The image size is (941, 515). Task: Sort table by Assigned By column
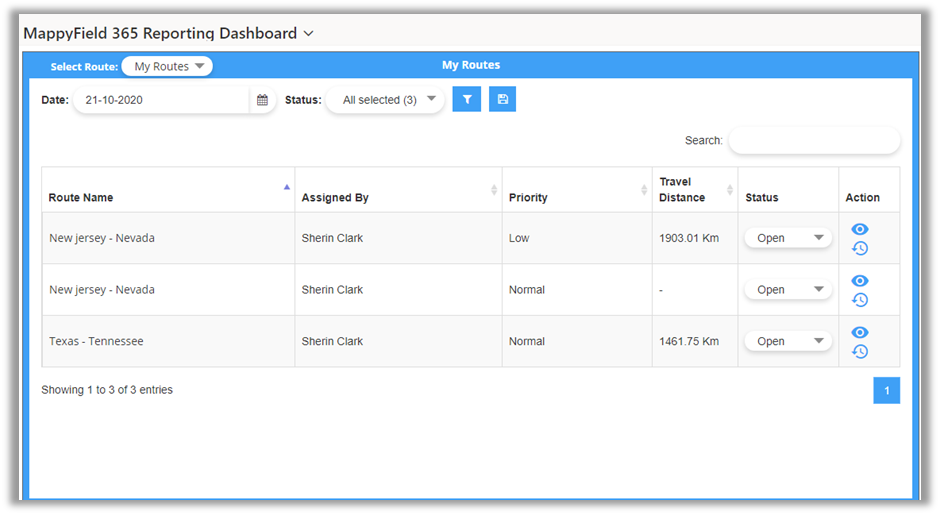pyautogui.click(x=398, y=197)
